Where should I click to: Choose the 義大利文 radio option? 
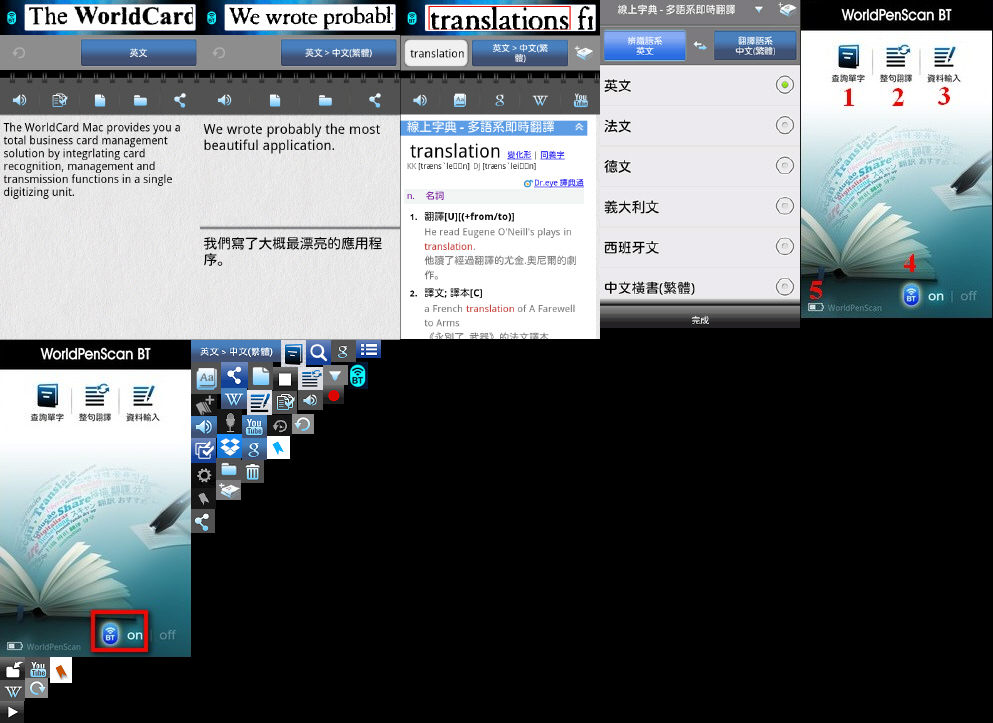[785, 207]
